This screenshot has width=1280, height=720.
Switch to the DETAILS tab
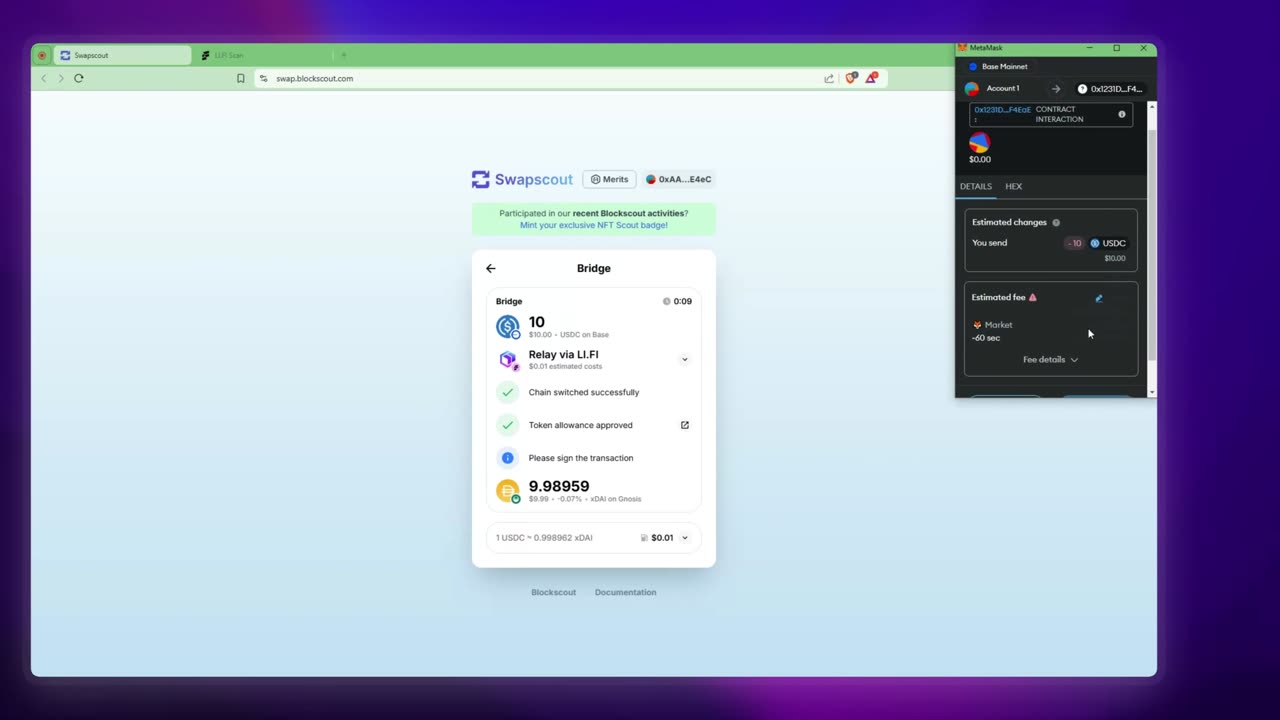click(x=976, y=186)
